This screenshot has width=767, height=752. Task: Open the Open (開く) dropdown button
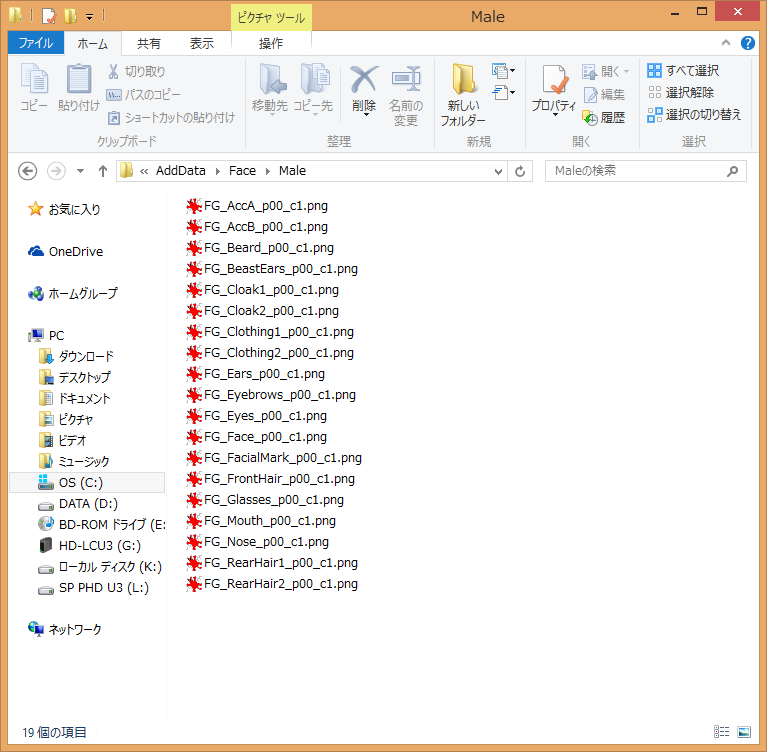point(605,71)
